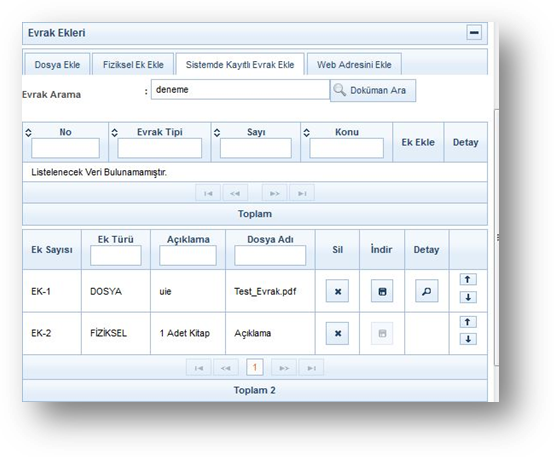Select the Sistemde Kayıtlı Evrak Ekle tab
The image size is (554, 457).
point(240,65)
